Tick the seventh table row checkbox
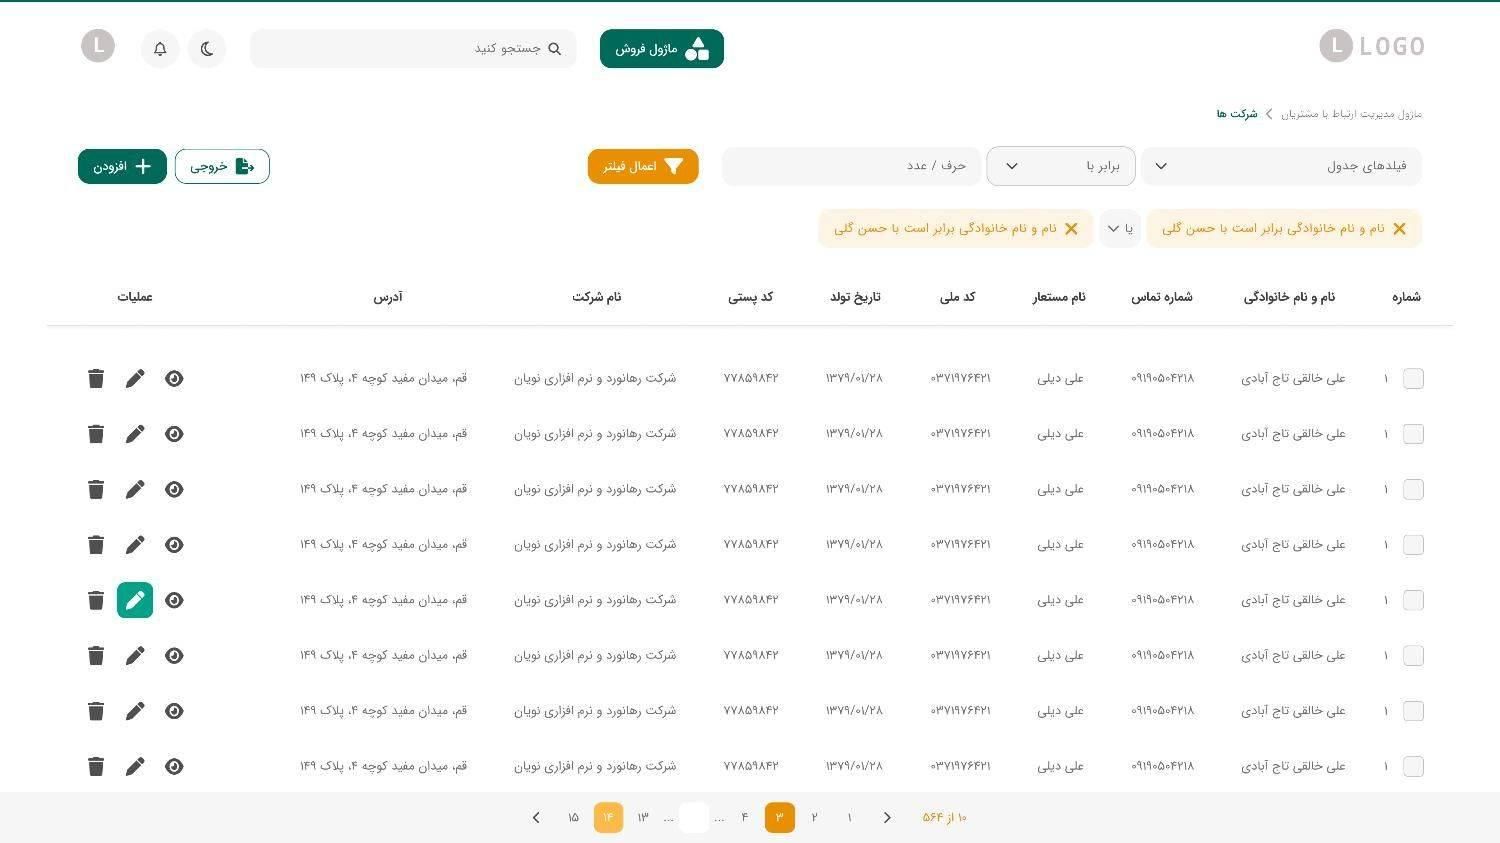Screen dimensions: 1500x843 pyautogui.click(x=1413, y=711)
